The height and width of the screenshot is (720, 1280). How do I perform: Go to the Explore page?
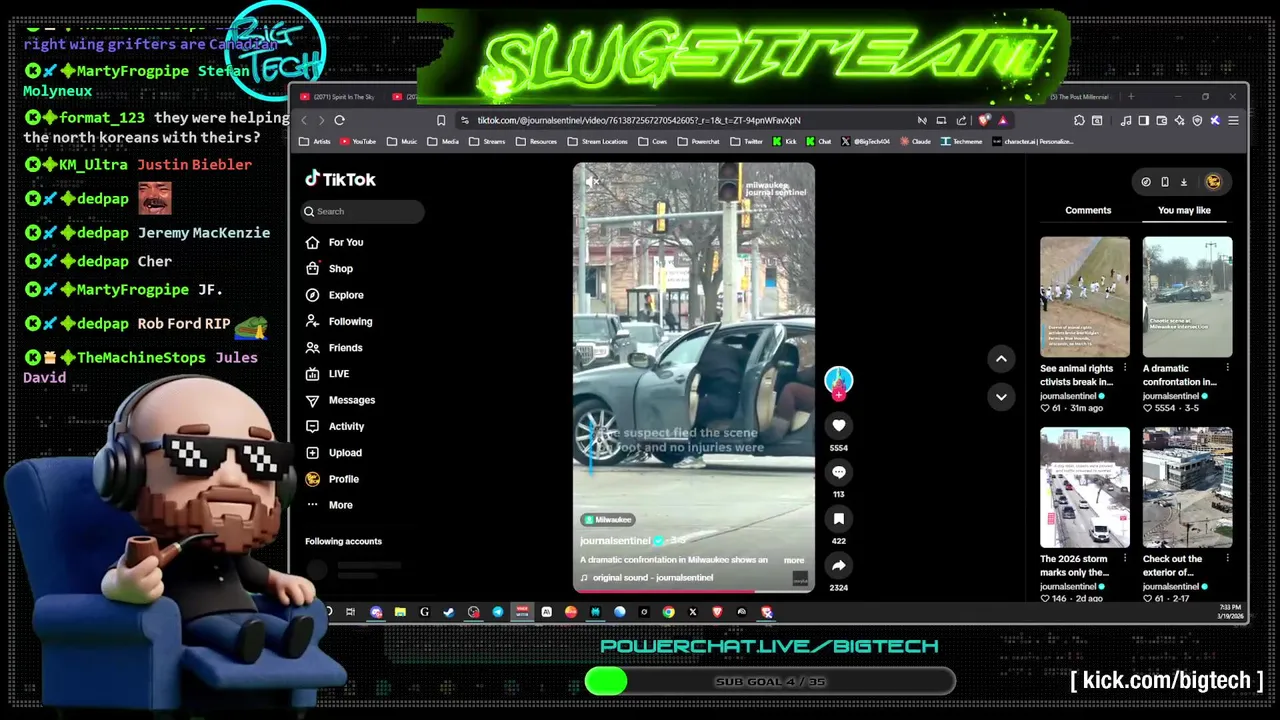(x=335, y=295)
